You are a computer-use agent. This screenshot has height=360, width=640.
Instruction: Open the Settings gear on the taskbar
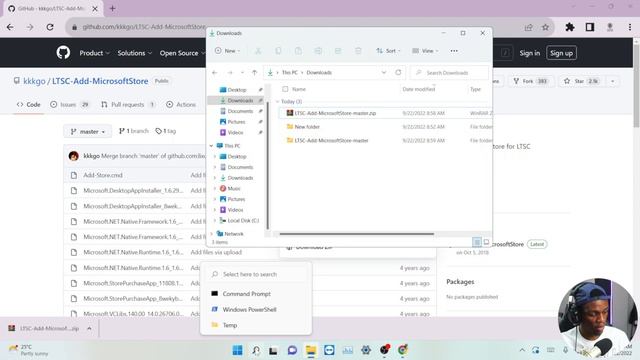366,350
